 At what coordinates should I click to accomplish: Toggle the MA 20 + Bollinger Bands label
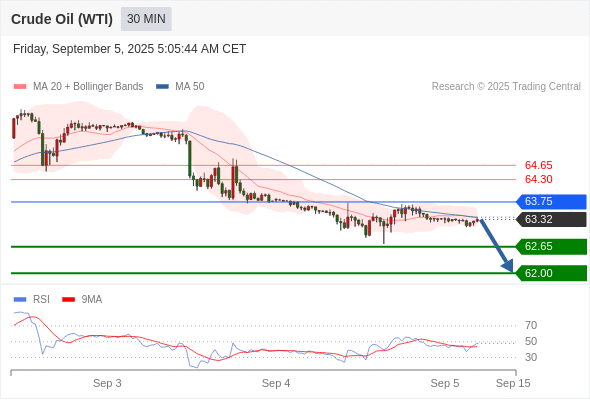88,87
